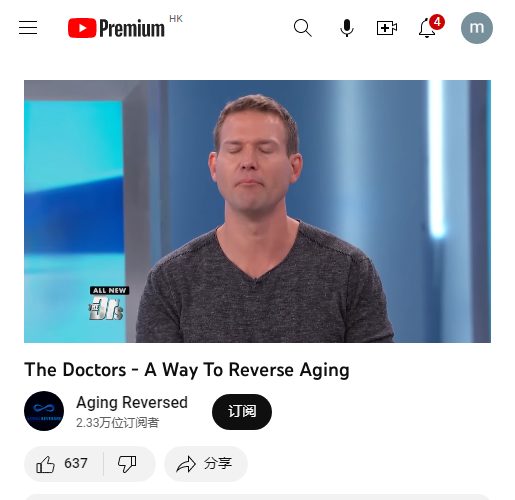Dislike the video with thumbs down
This screenshot has height=500, width=515.
pos(127,464)
